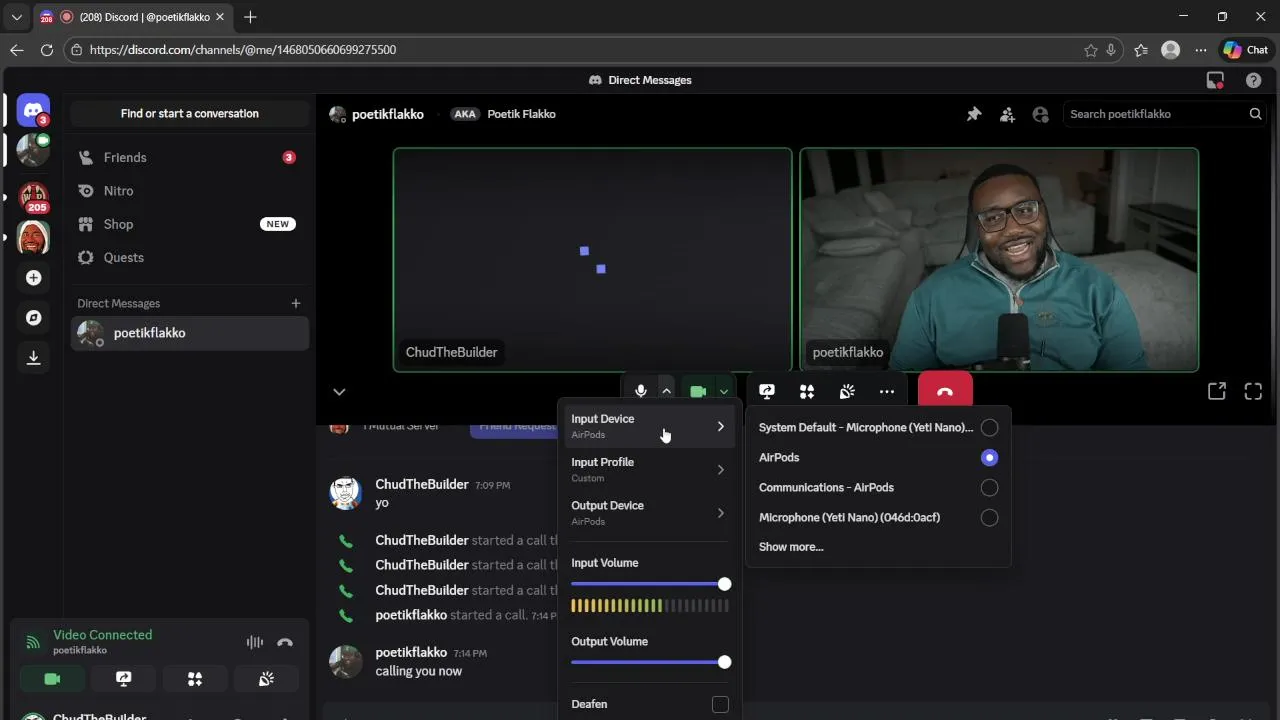This screenshot has width=1280, height=720.
Task: Click the Create DM plus icon
Action: pyautogui.click(x=296, y=303)
